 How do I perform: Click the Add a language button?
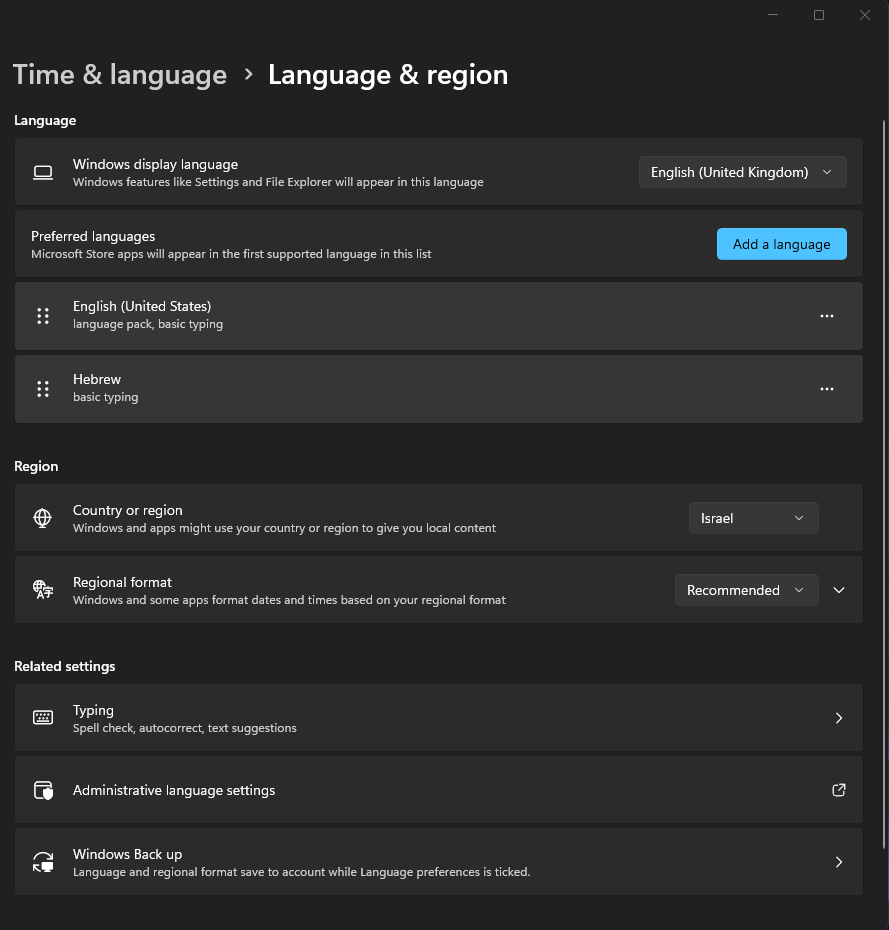point(782,244)
